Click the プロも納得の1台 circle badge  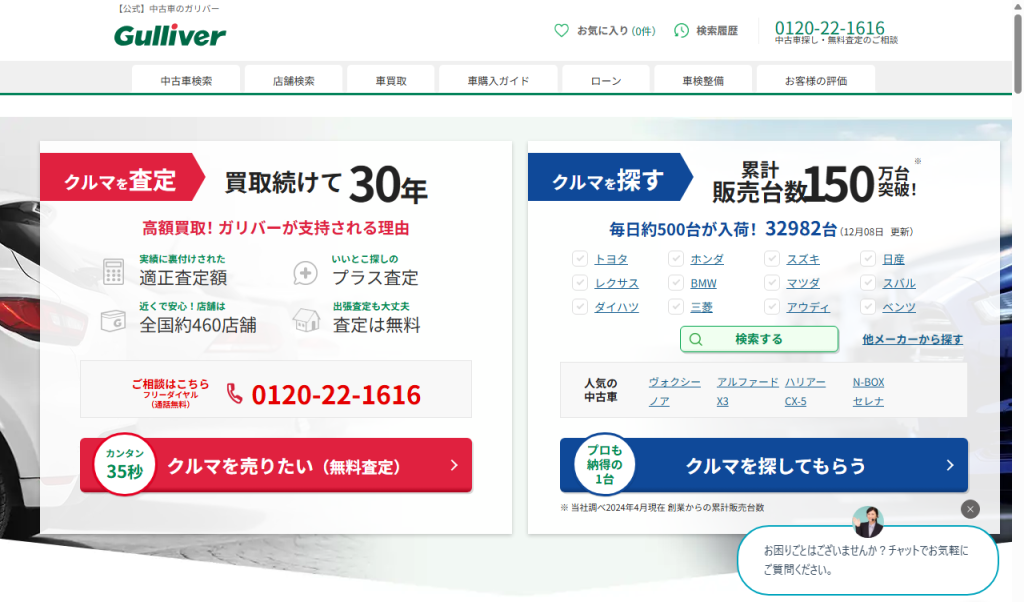pyautogui.click(x=604, y=464)
